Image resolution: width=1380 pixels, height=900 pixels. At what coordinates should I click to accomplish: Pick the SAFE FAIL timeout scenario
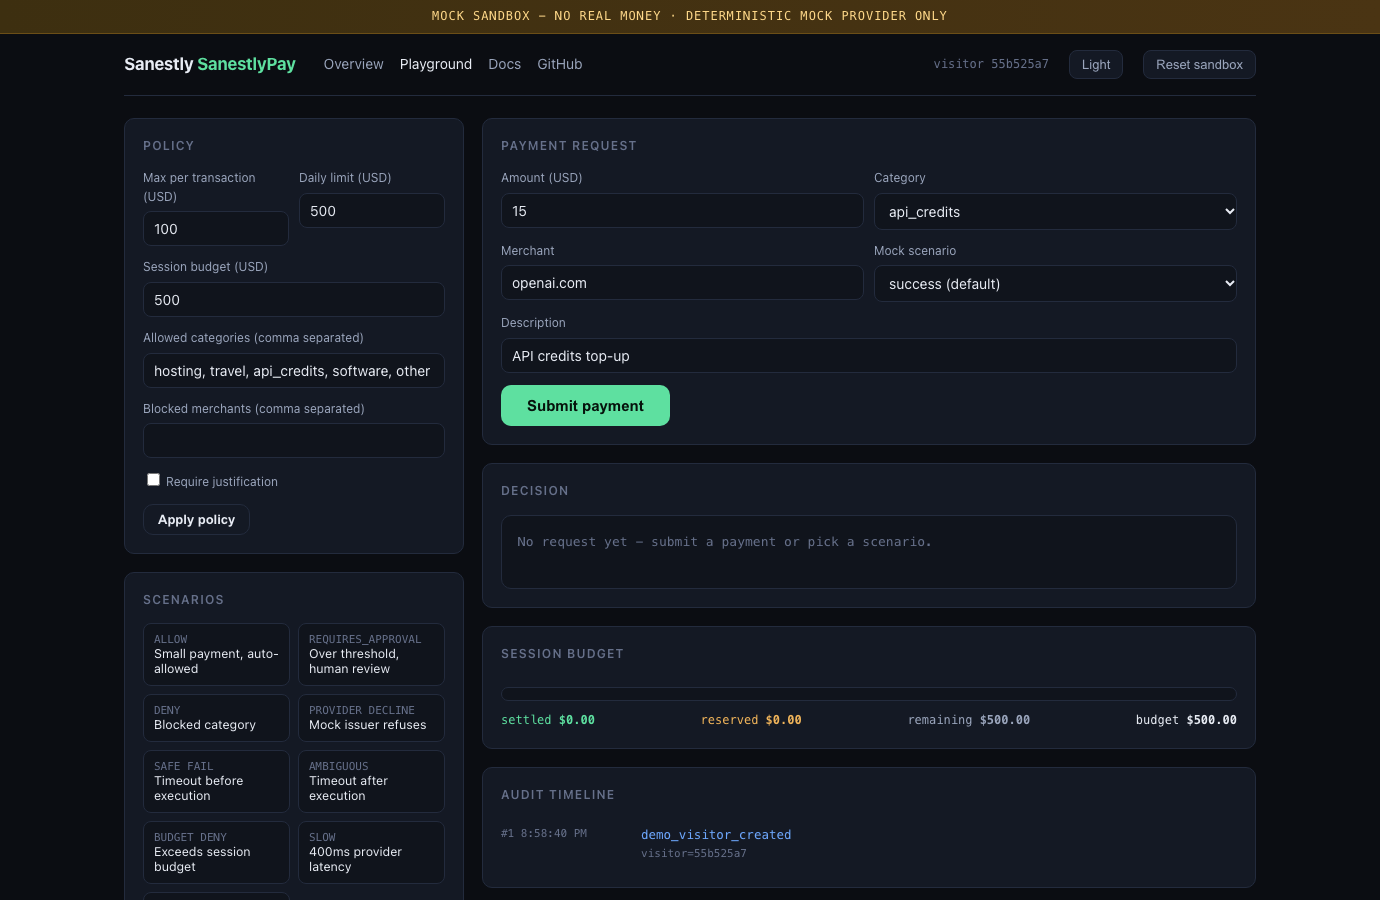[x=216, y=781]
